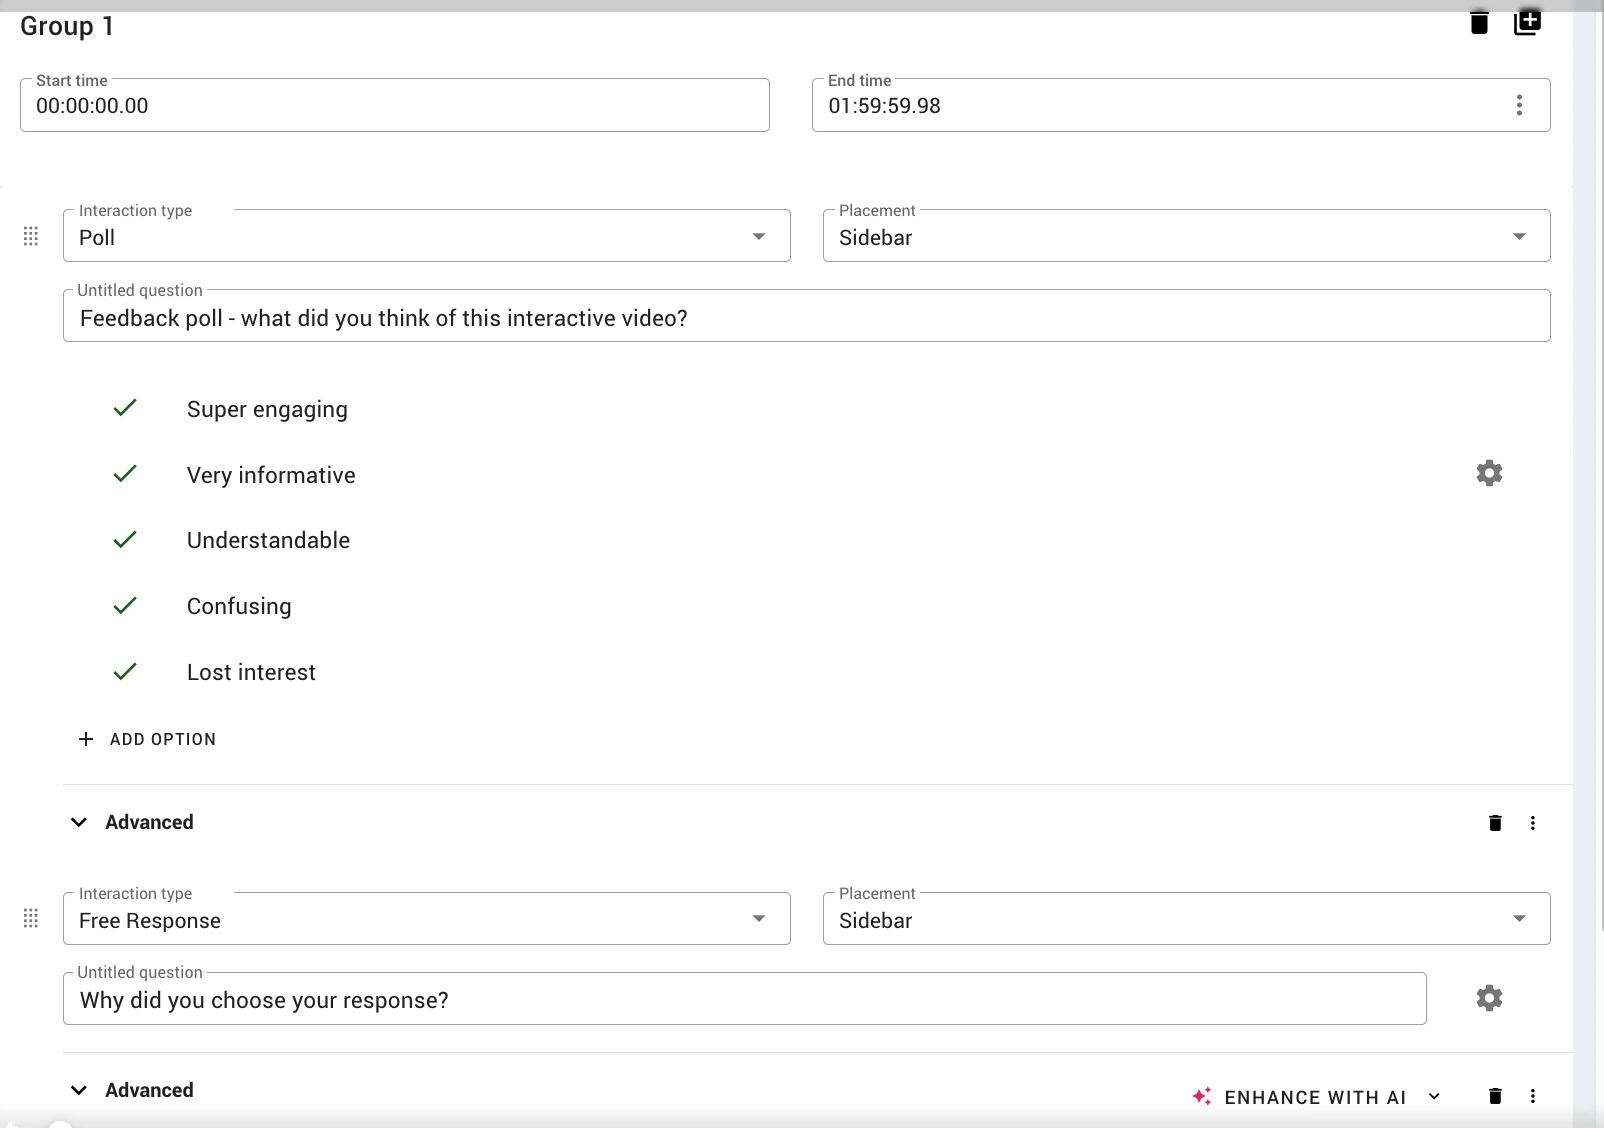
Task: Duplicate Group 1 using the copy-plus icon
Action: [x=1527, y=22]
